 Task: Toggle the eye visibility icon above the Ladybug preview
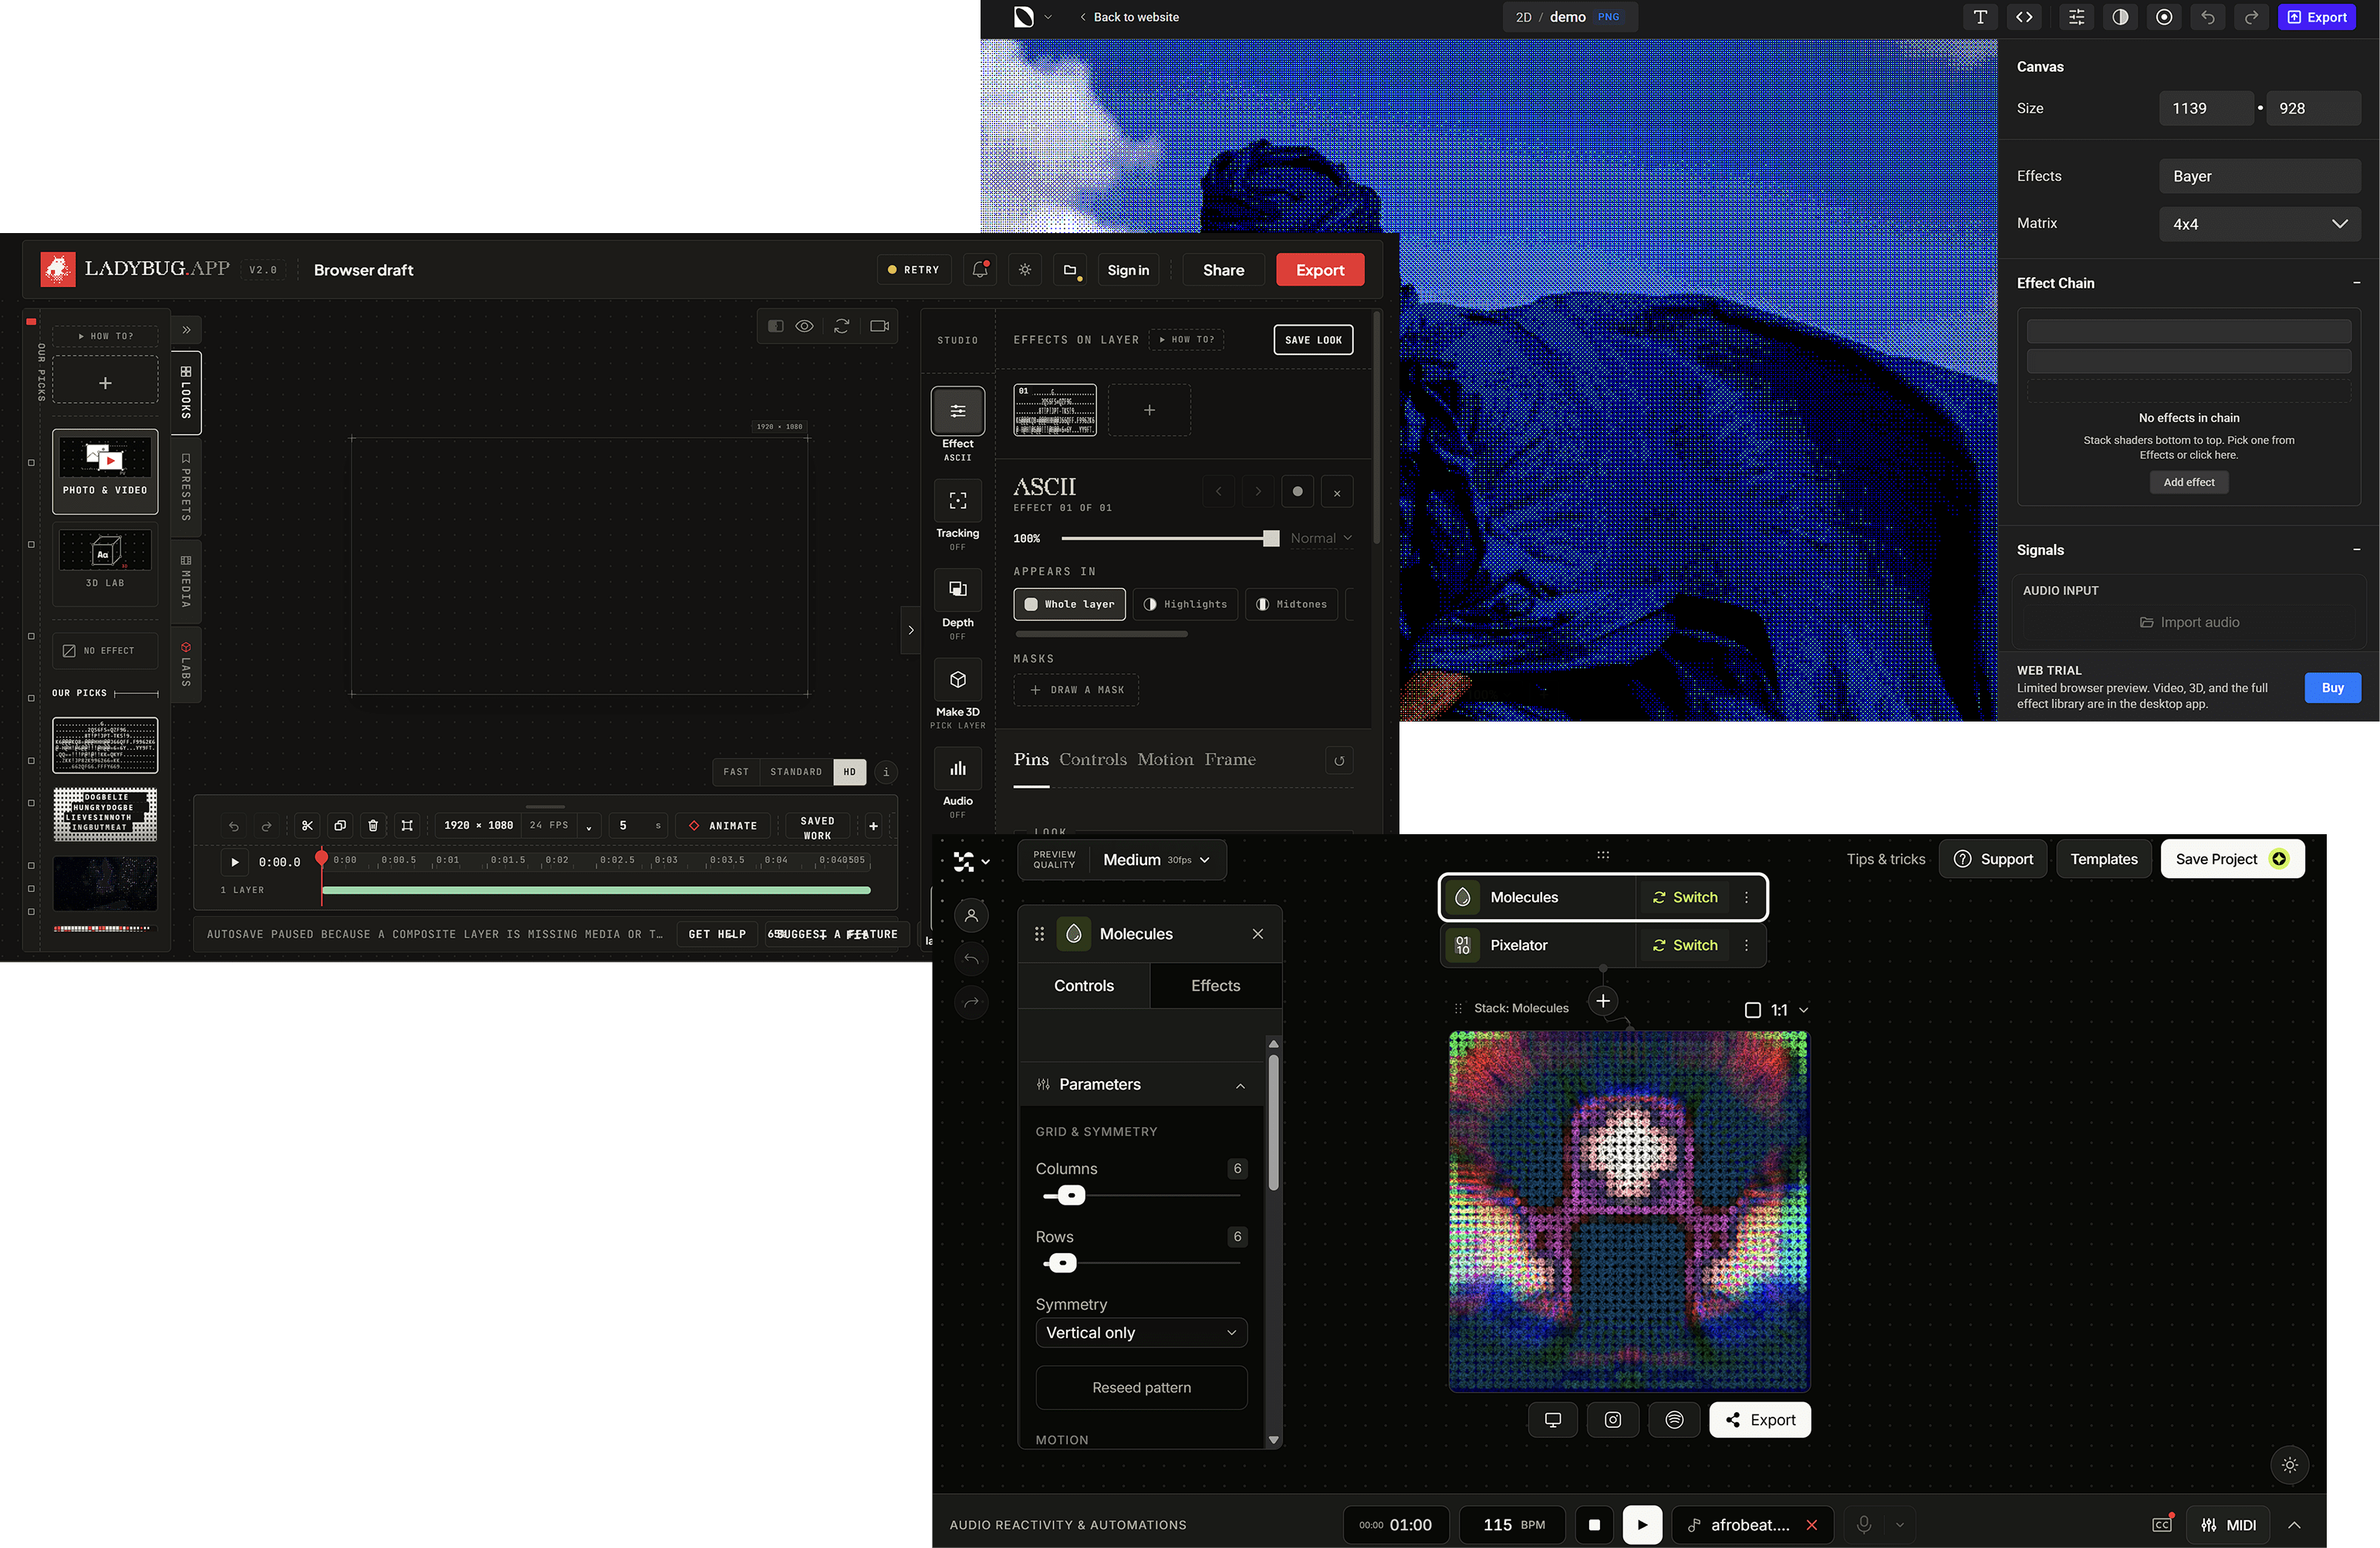point(804,326)
